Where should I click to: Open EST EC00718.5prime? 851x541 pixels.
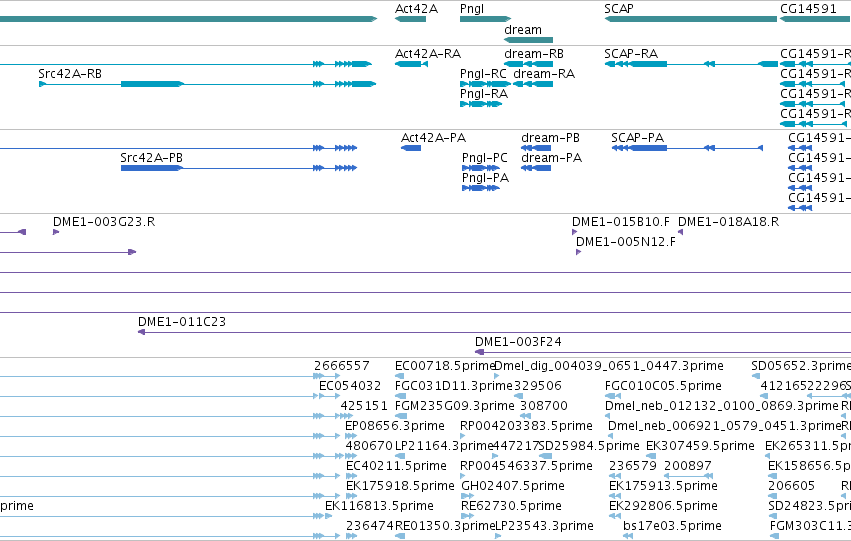(444, 366)
